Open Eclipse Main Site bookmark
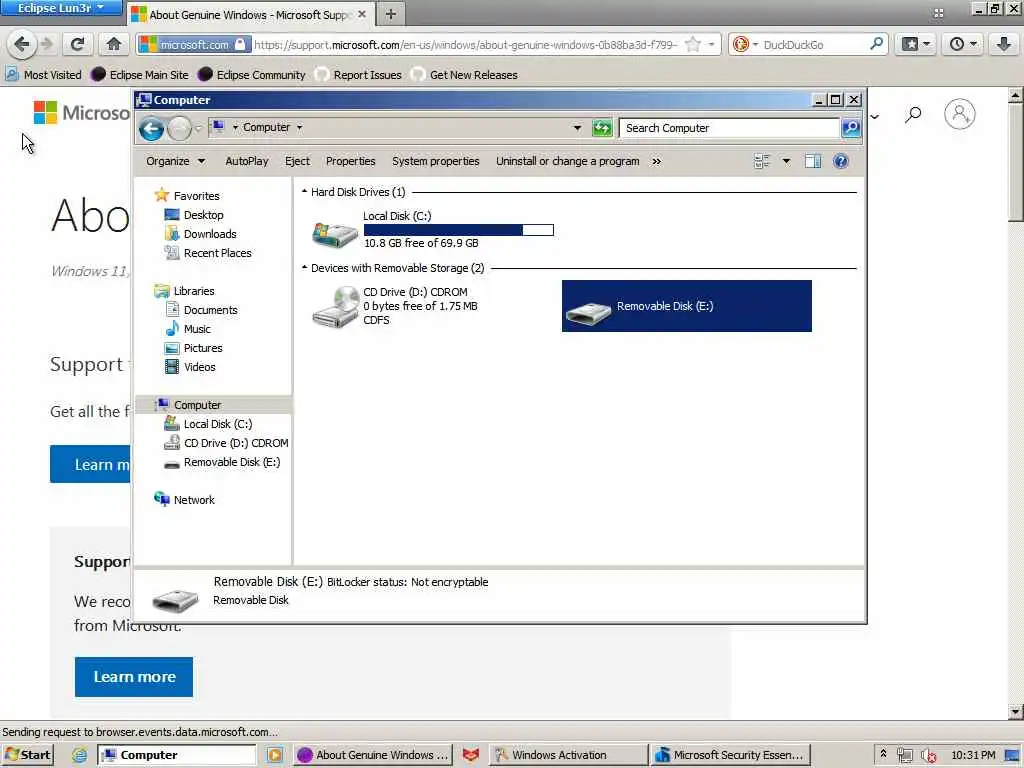Screen dimensions: 1024x768 pos(140,74)
